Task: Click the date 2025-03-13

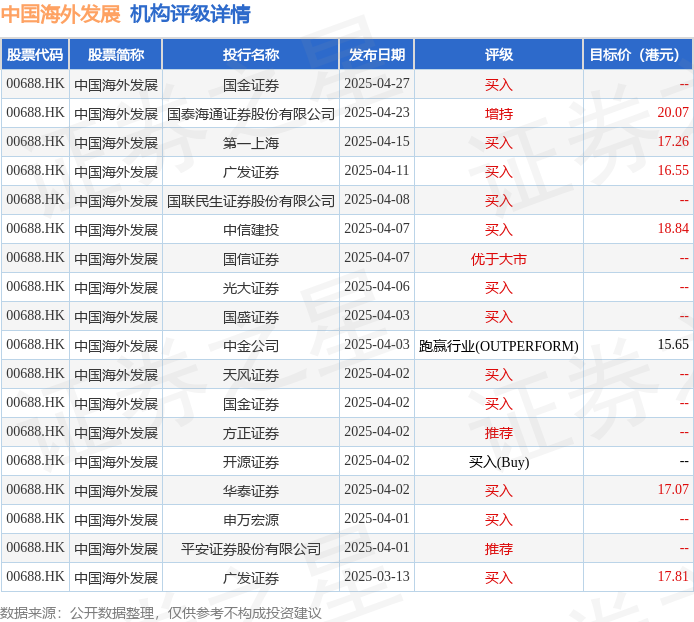Action: coord(377,576)
